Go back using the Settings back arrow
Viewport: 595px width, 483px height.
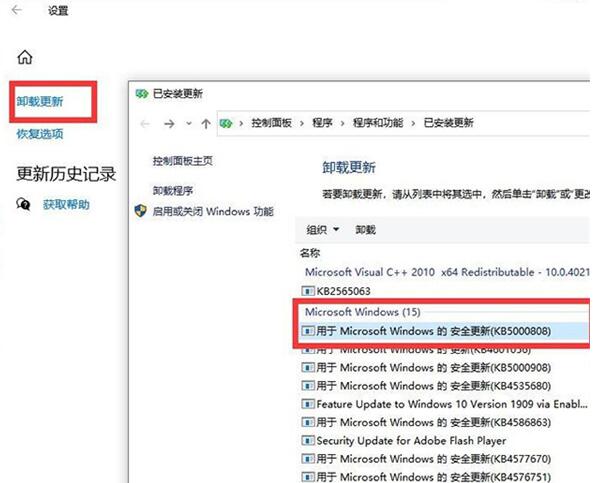point(16,10)
